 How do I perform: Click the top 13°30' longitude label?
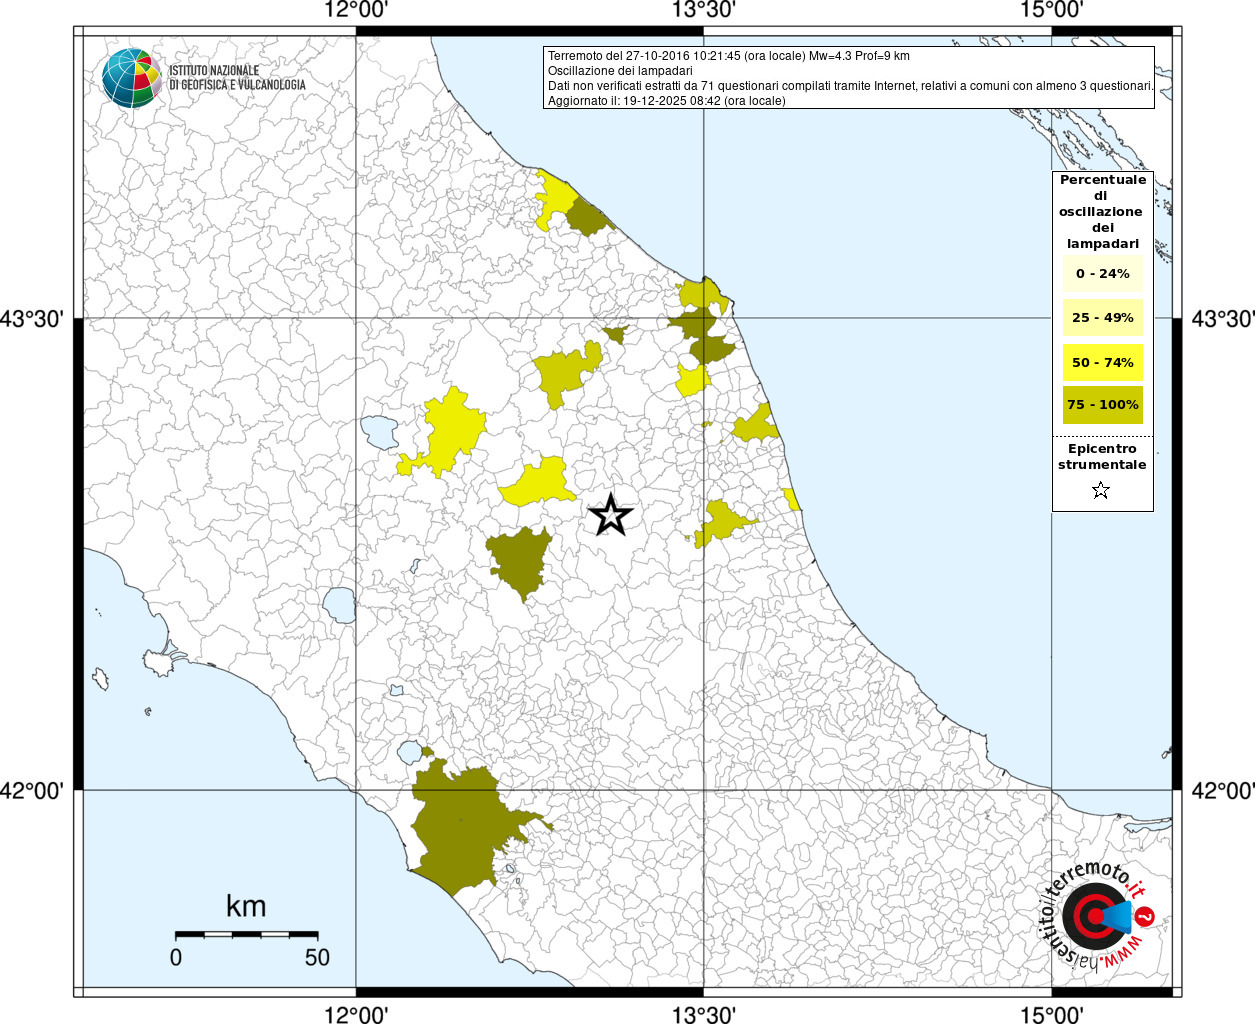[x=704, y=10]
